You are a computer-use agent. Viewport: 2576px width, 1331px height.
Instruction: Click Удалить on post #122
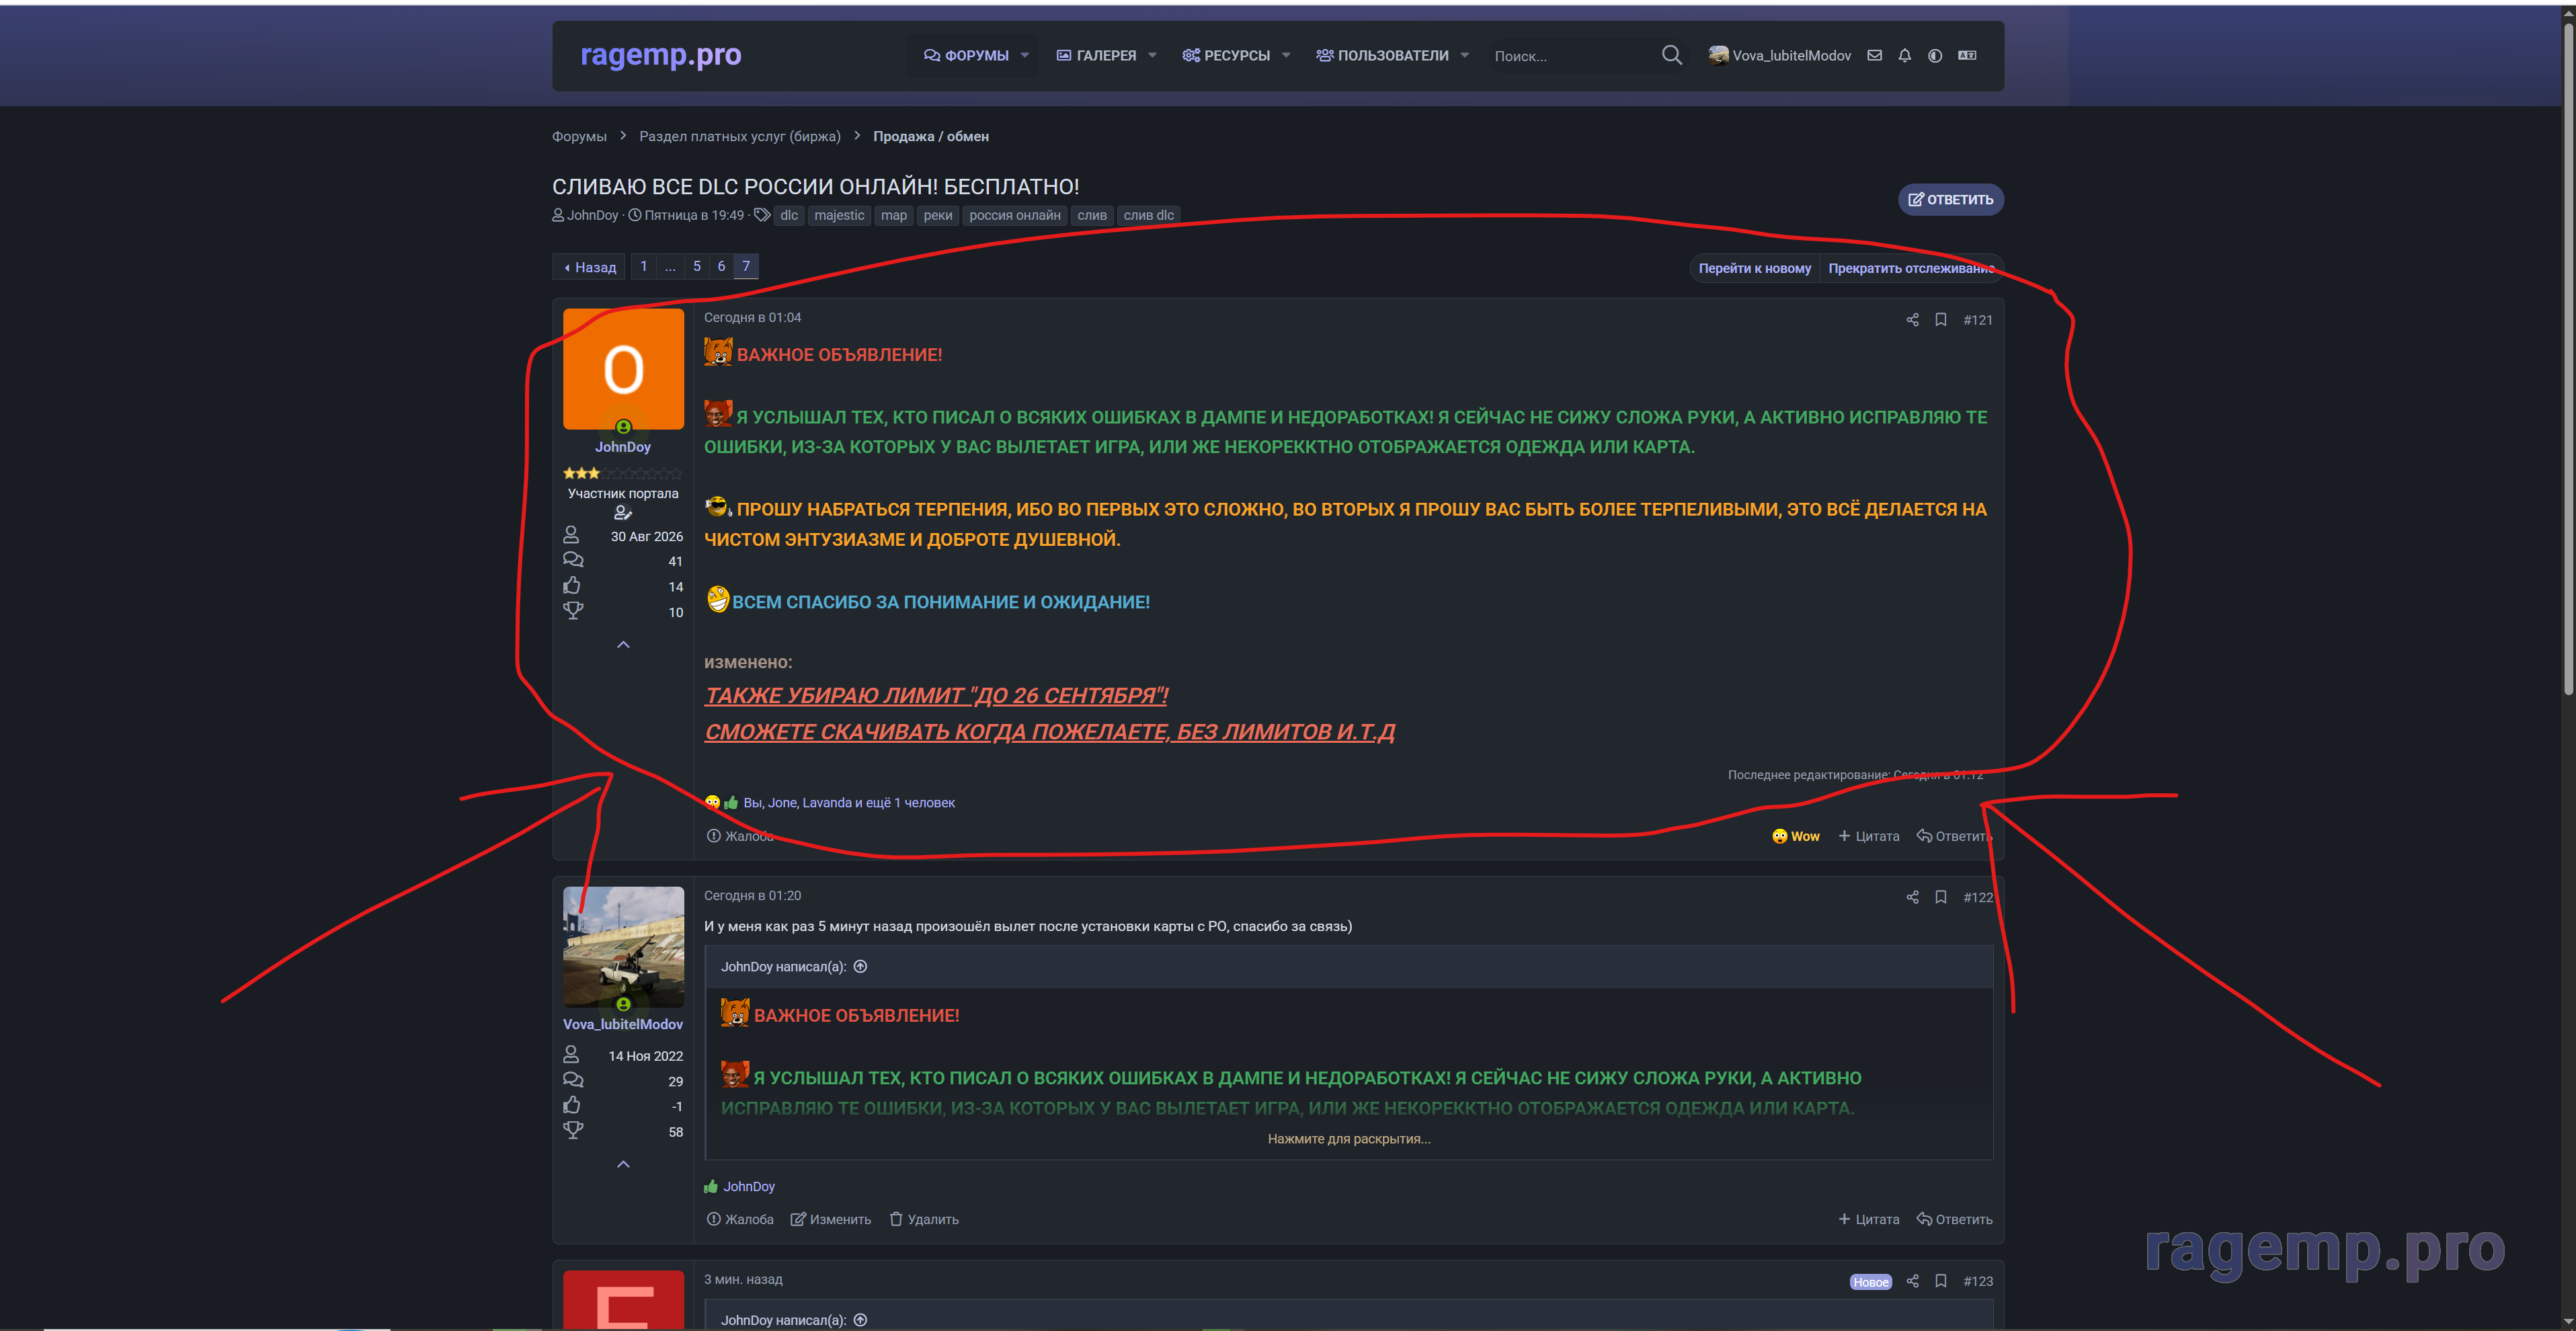pyautogui.click(x=923, y=1219)
